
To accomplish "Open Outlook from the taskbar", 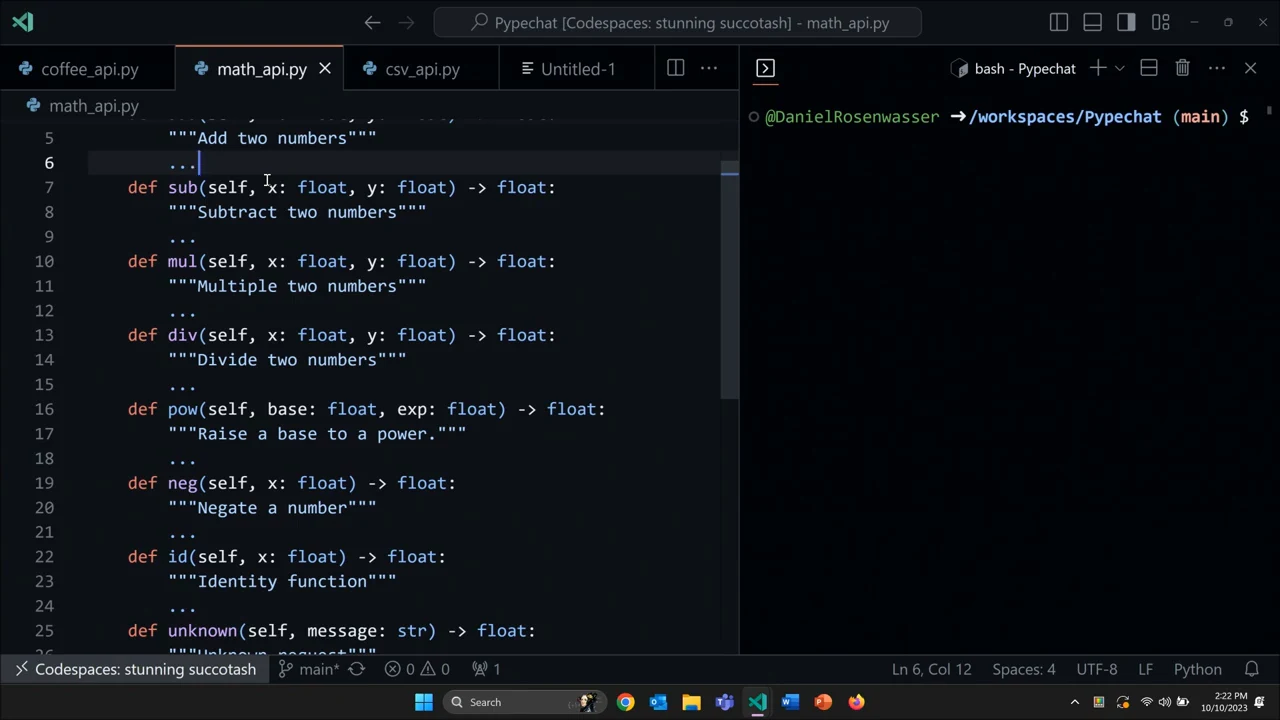I will [658, 702].
